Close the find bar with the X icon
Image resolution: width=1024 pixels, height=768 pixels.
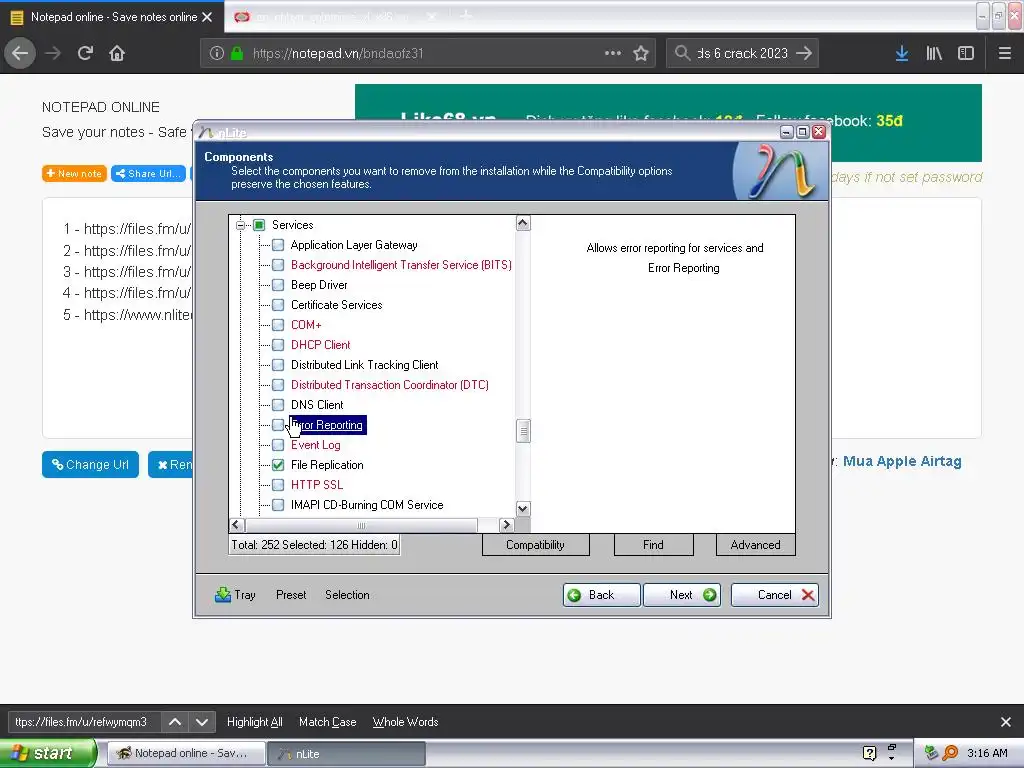tap(1006, 722)
